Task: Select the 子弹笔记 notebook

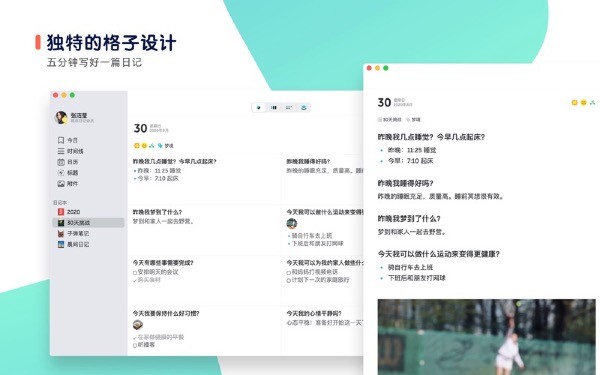Action: point(73,233)
